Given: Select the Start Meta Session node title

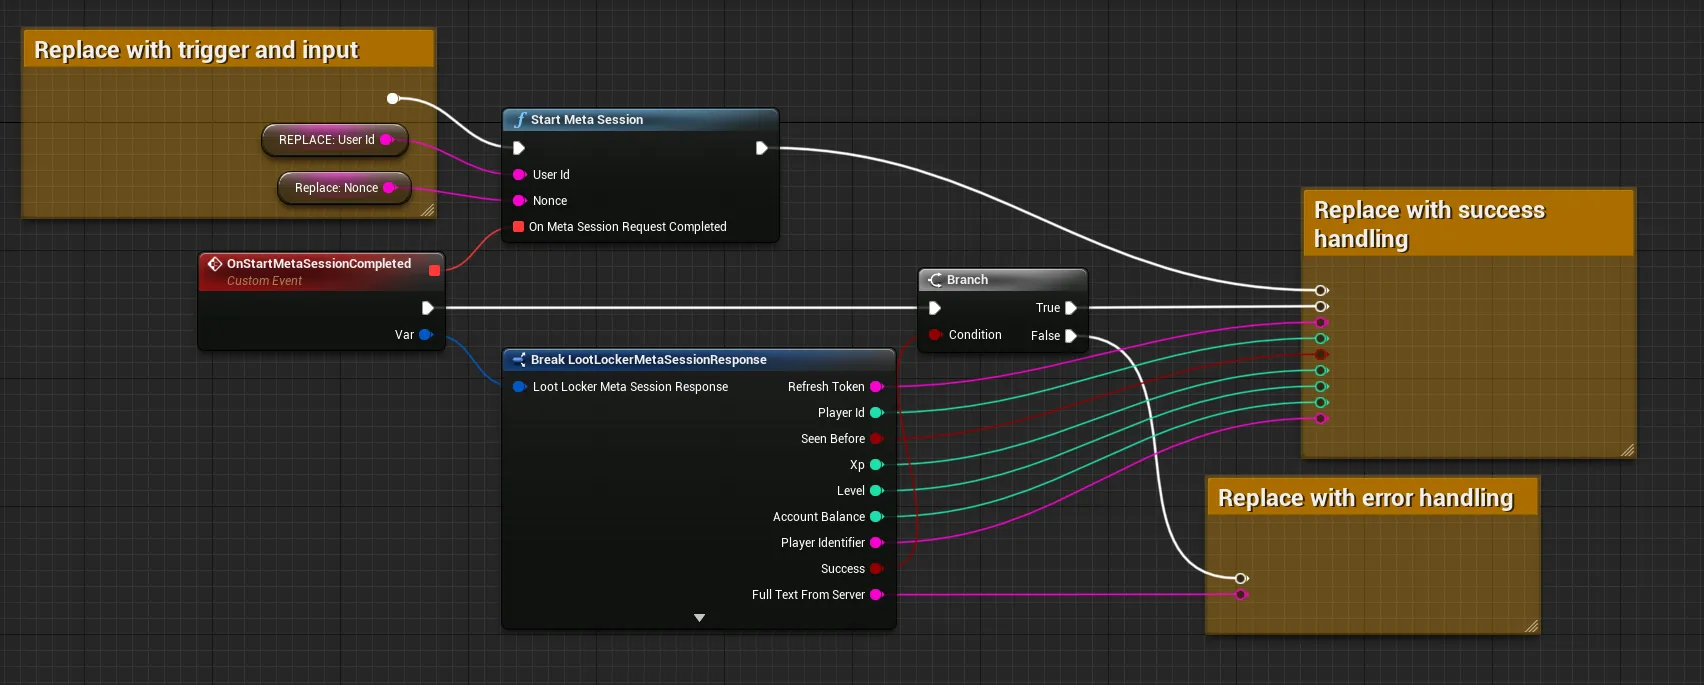Looking at the screenshot, I should [587, 120].
